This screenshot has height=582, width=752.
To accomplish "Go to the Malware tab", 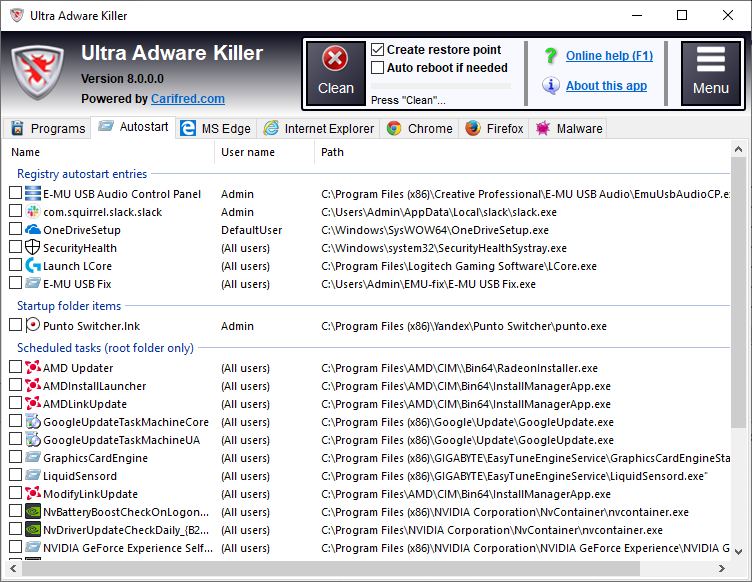I will [569, 128].
